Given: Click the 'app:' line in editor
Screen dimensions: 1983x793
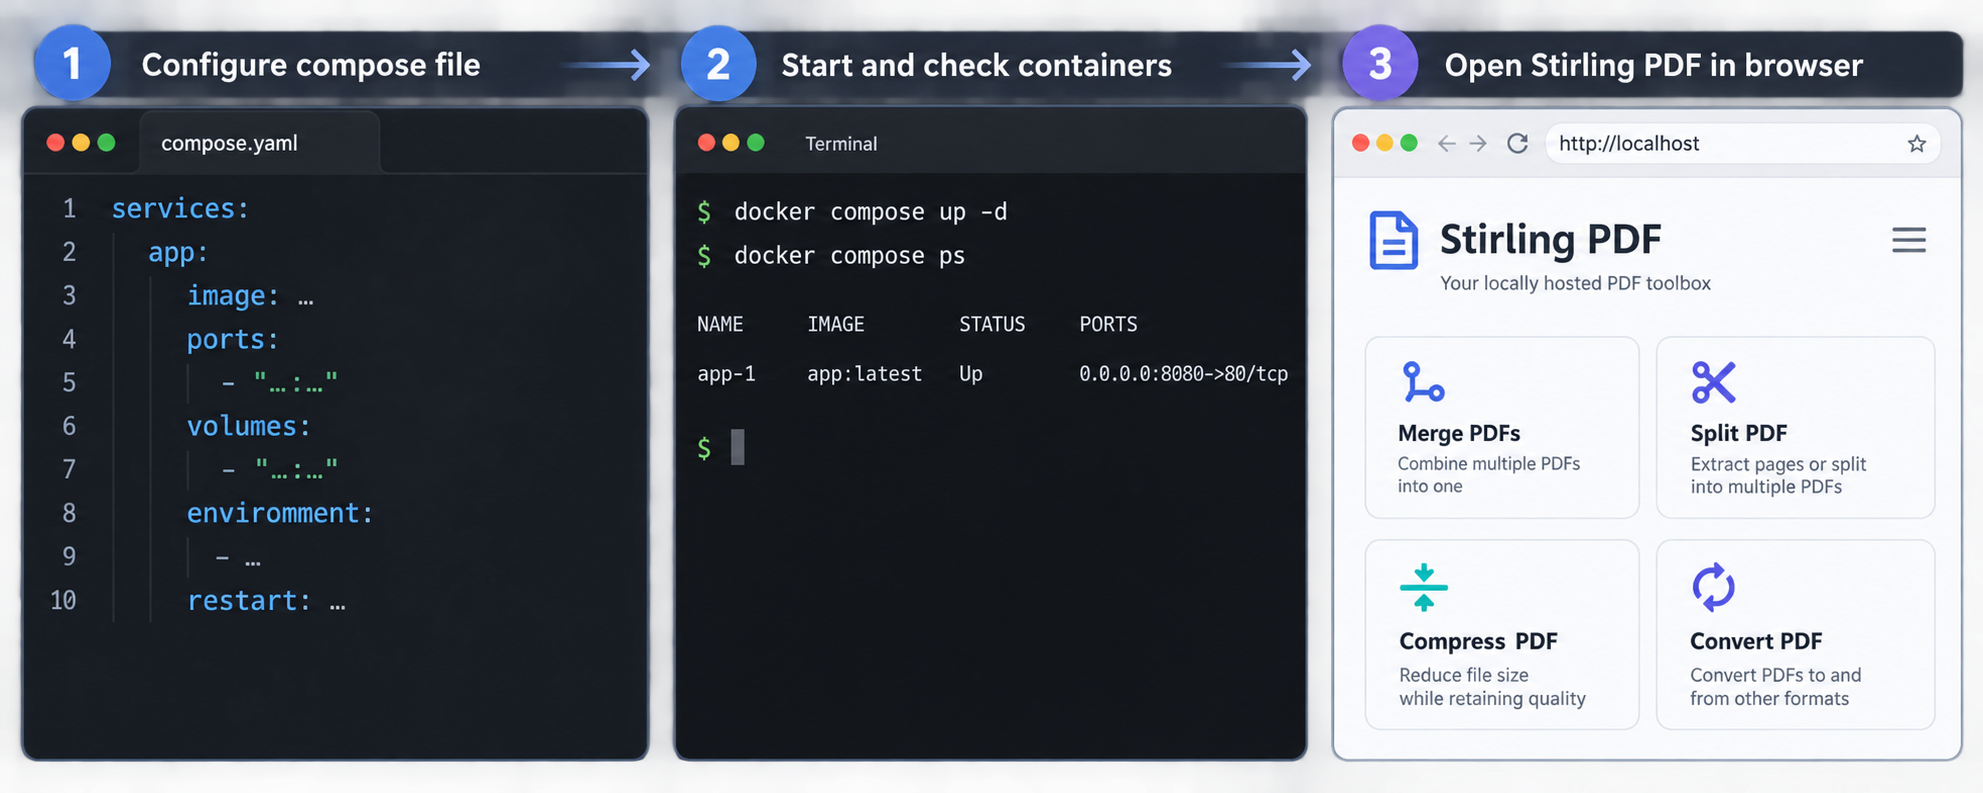Looking at the screenshot, I should point(178,252).
